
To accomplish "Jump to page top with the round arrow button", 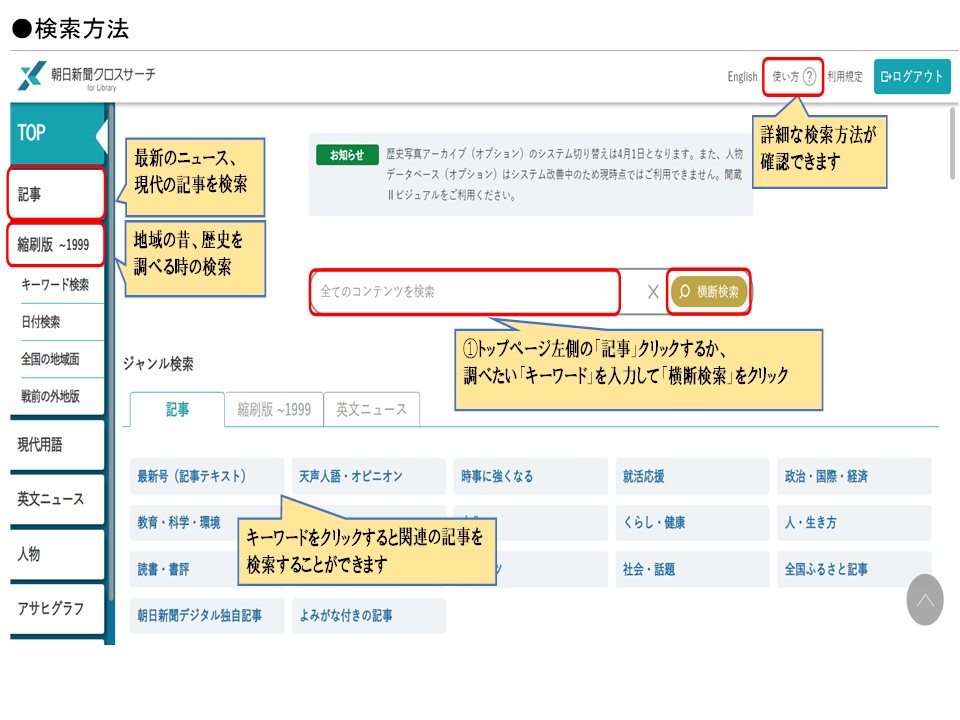I will (x=924, y=599).
